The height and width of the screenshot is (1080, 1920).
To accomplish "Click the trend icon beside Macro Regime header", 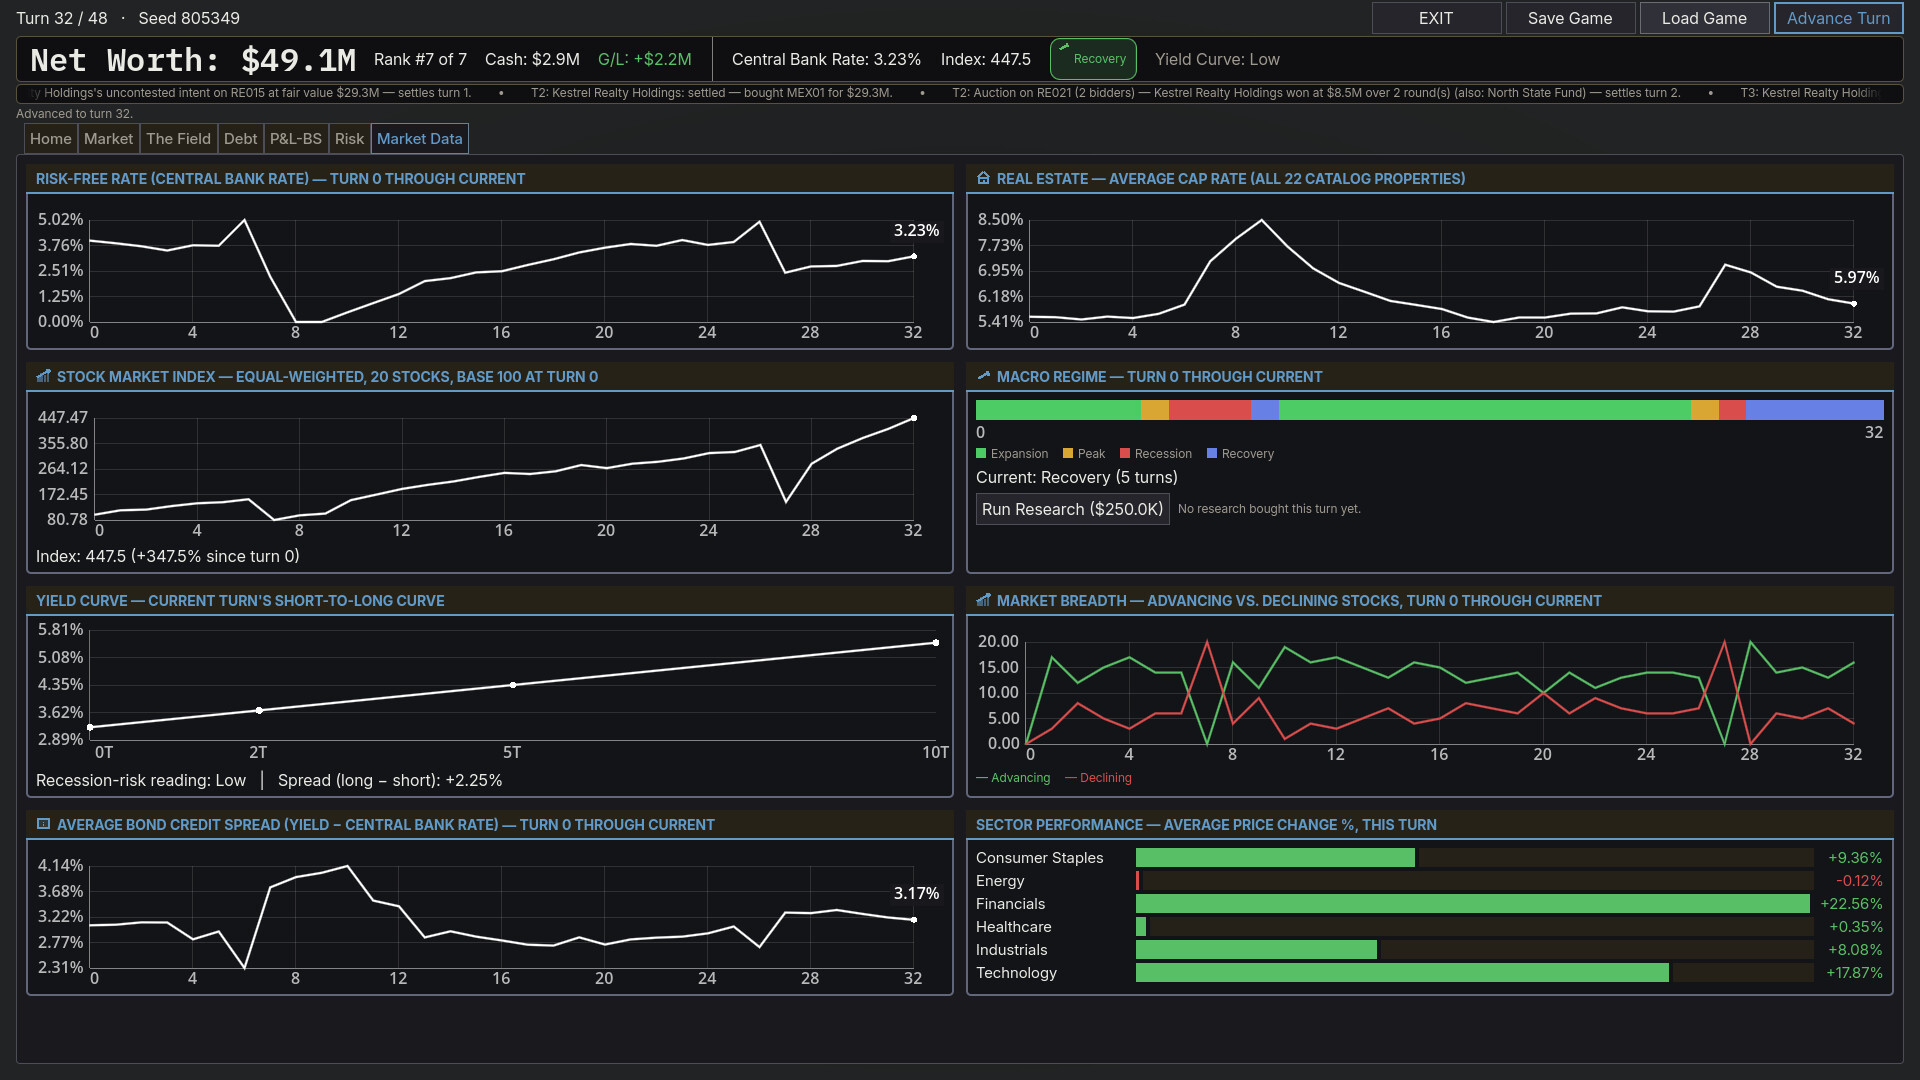I will click(x=983, y=376).
